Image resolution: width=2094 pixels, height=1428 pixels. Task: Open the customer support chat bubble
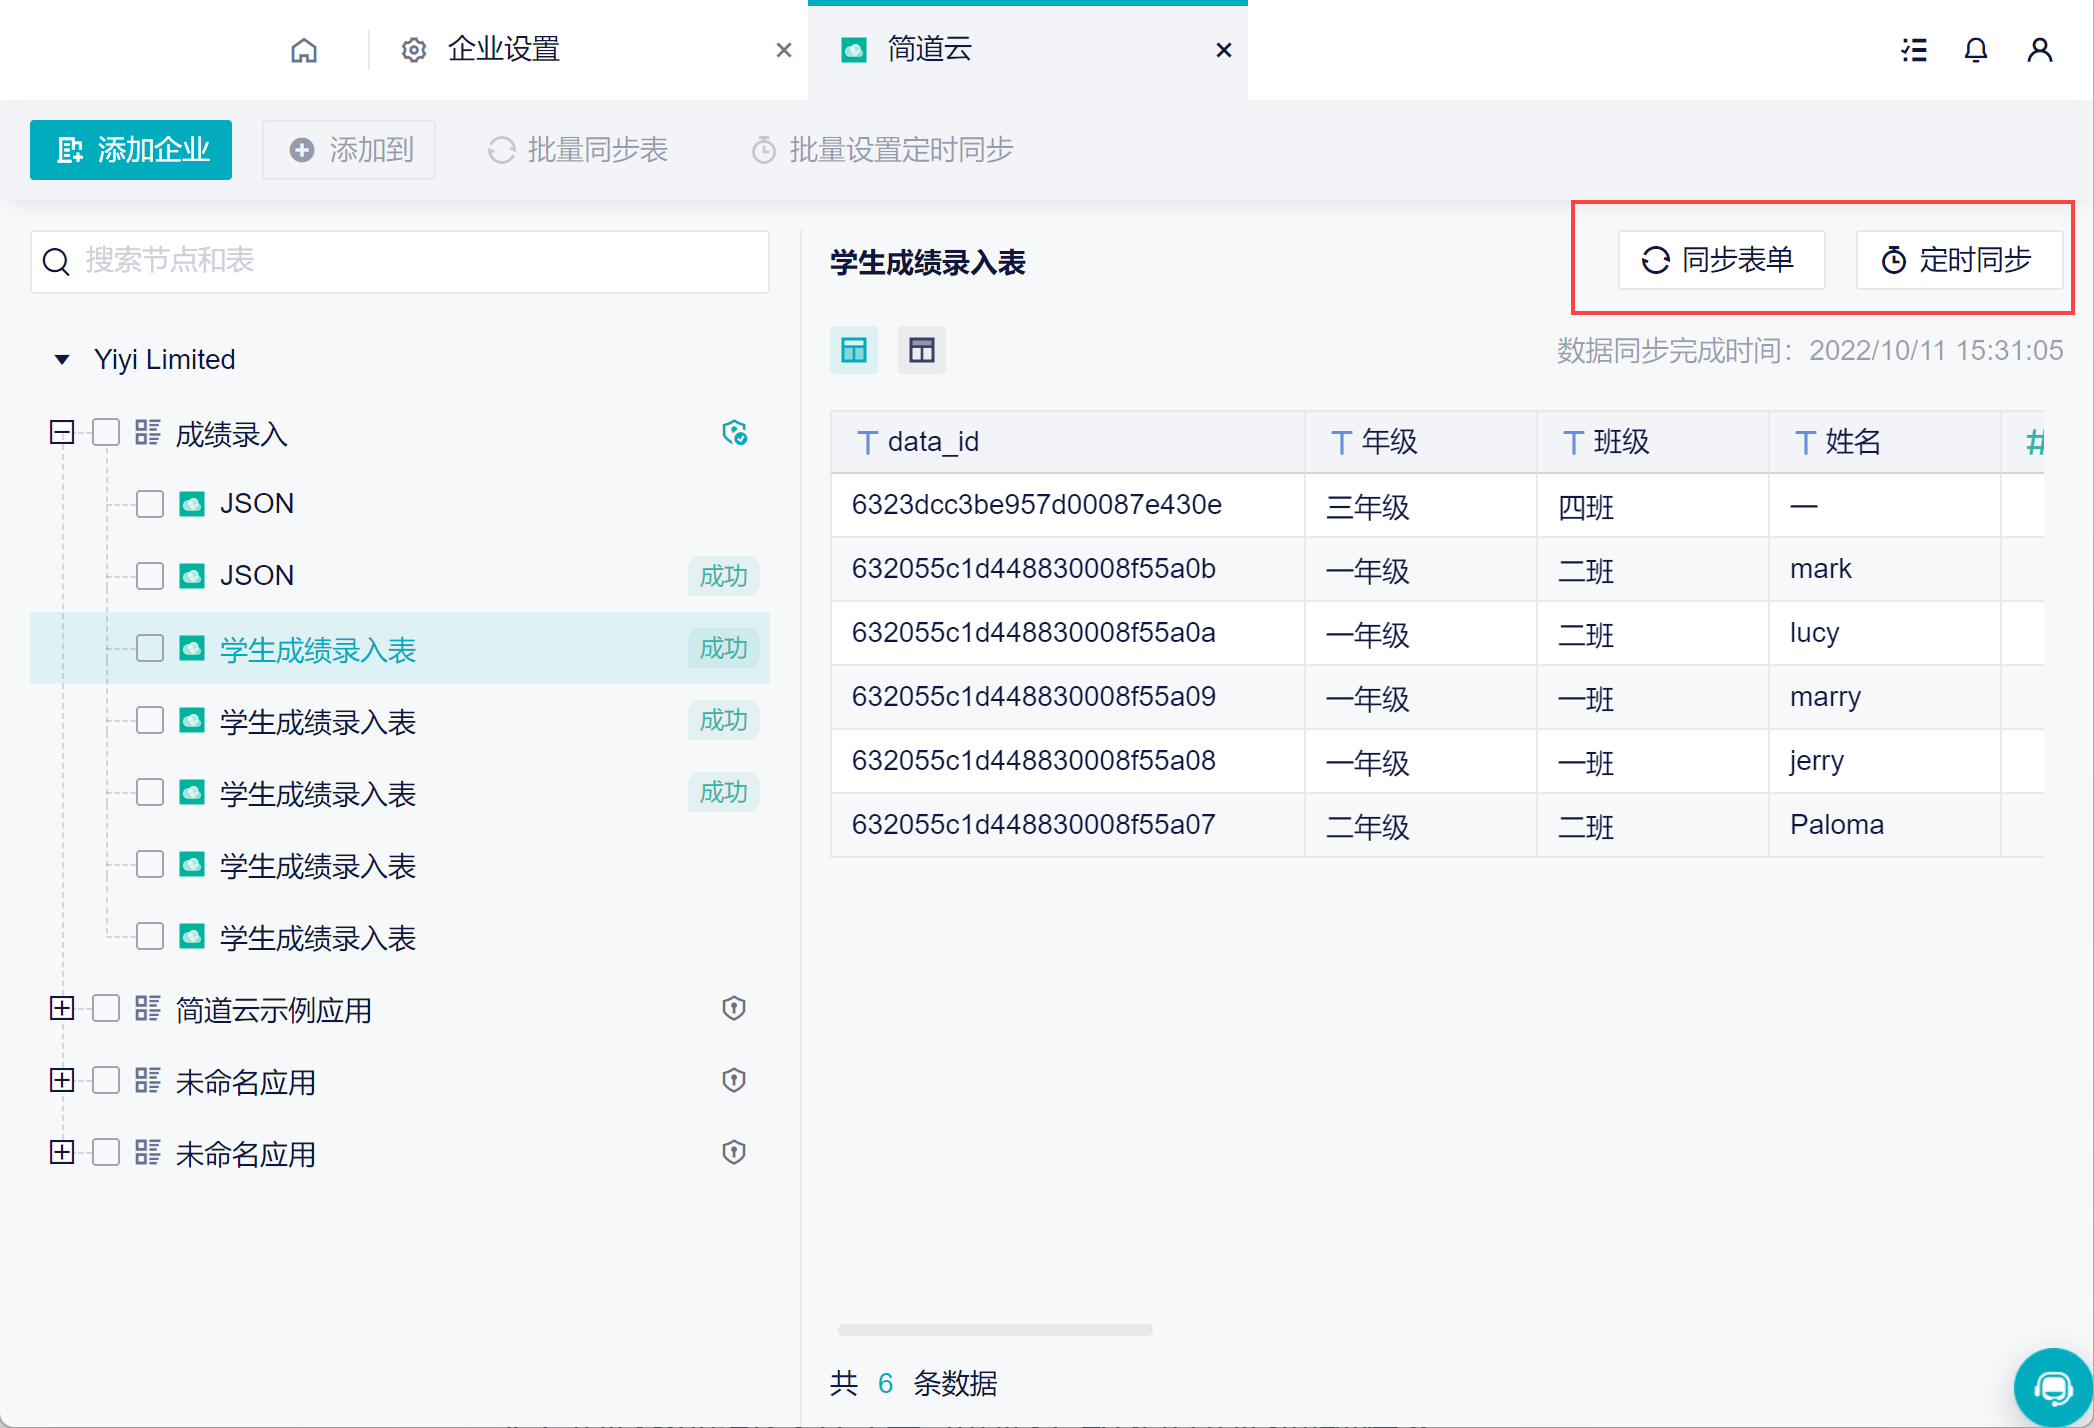pyautogui.click(x=2052, y=1387)
